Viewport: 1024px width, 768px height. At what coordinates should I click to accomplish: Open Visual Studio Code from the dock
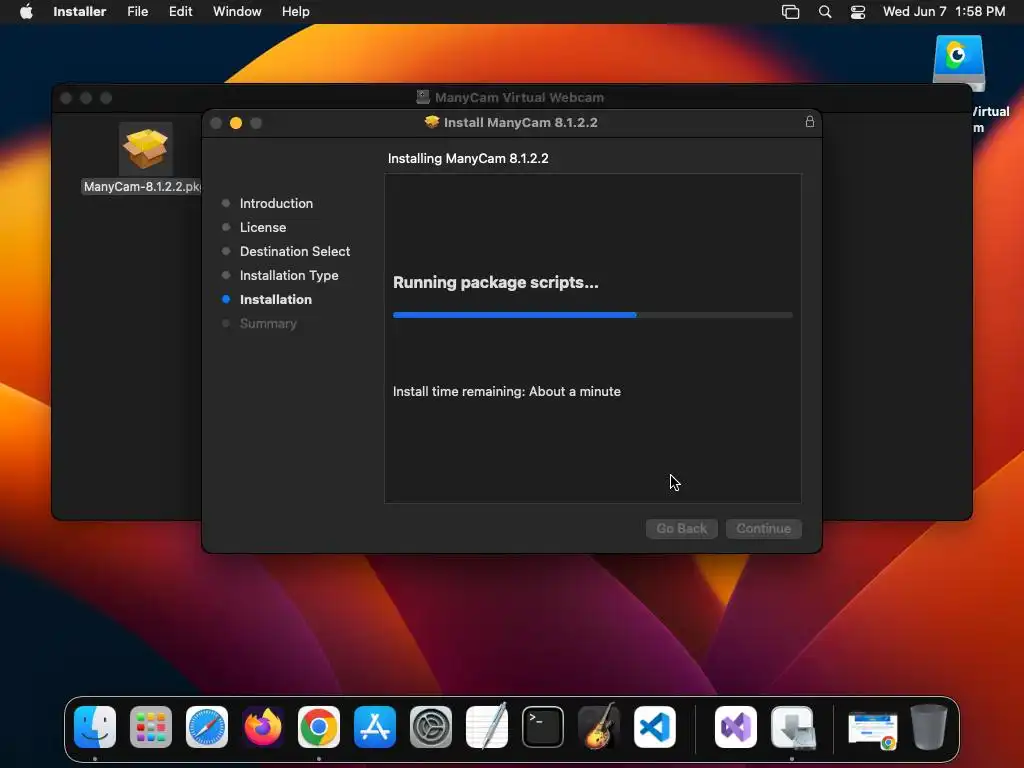tap(655, 727)
